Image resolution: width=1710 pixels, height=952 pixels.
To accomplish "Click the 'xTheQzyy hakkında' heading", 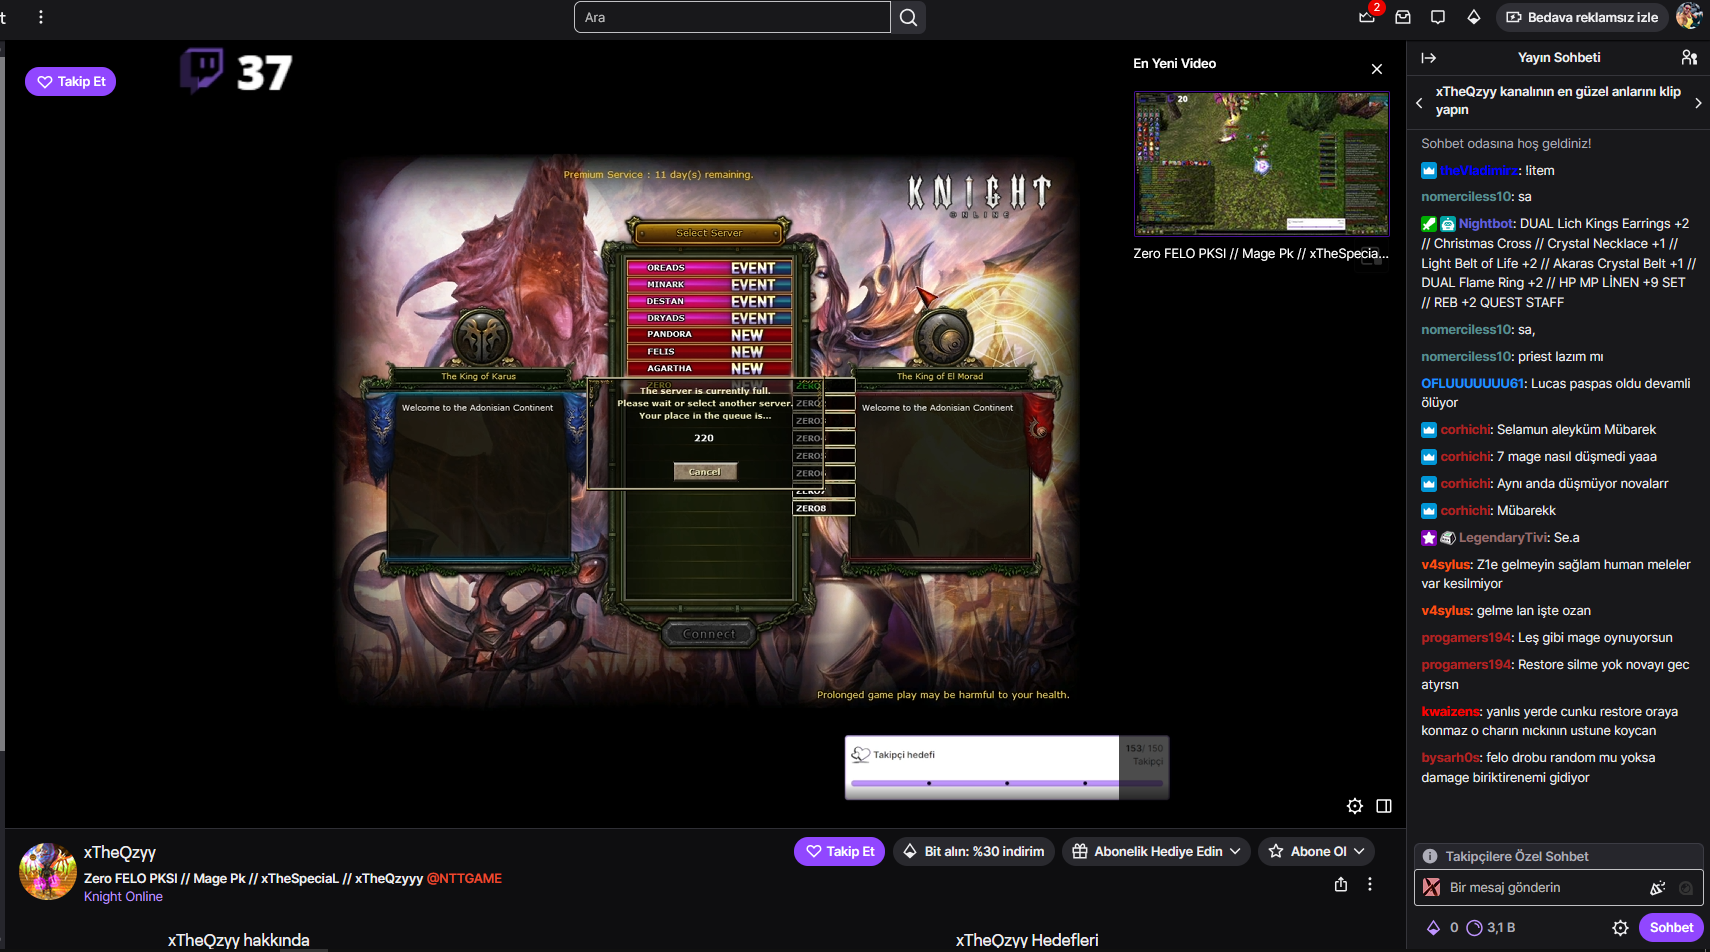I will pyautogui.click(x=239, y=940).
